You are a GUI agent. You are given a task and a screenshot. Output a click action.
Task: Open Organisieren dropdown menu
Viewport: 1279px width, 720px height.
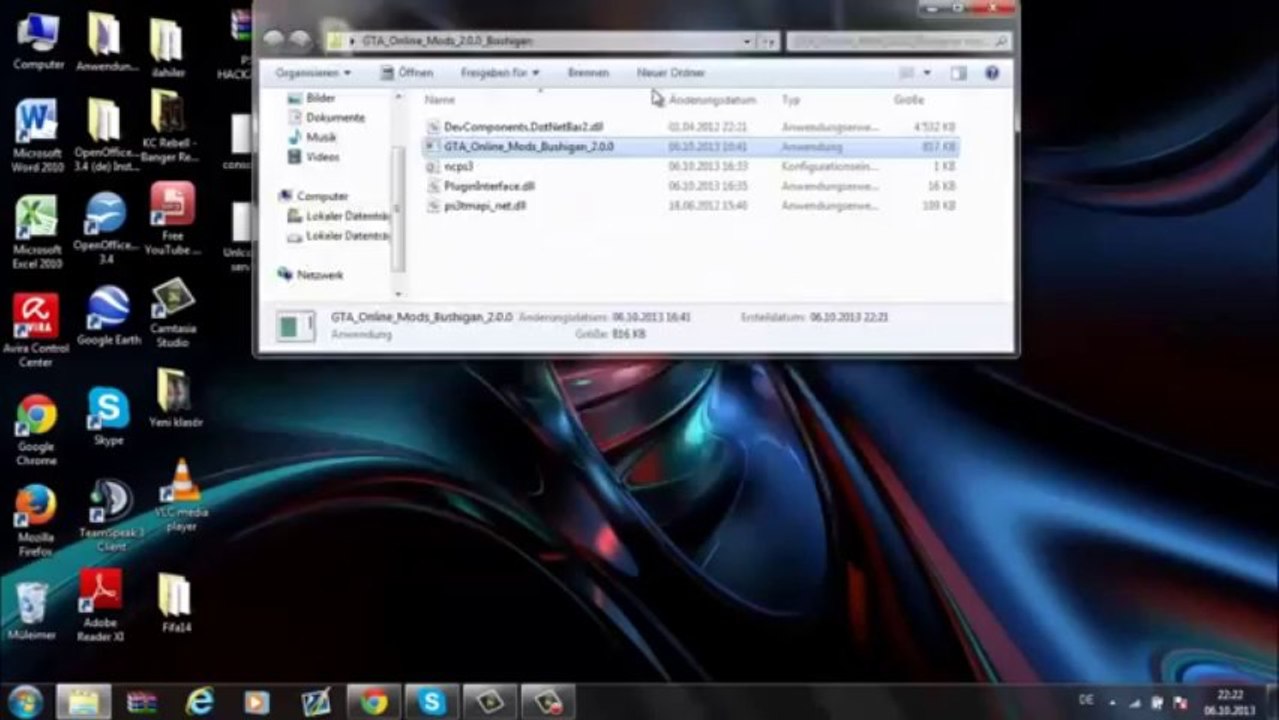pyautogui.click(x=313, y=73)
